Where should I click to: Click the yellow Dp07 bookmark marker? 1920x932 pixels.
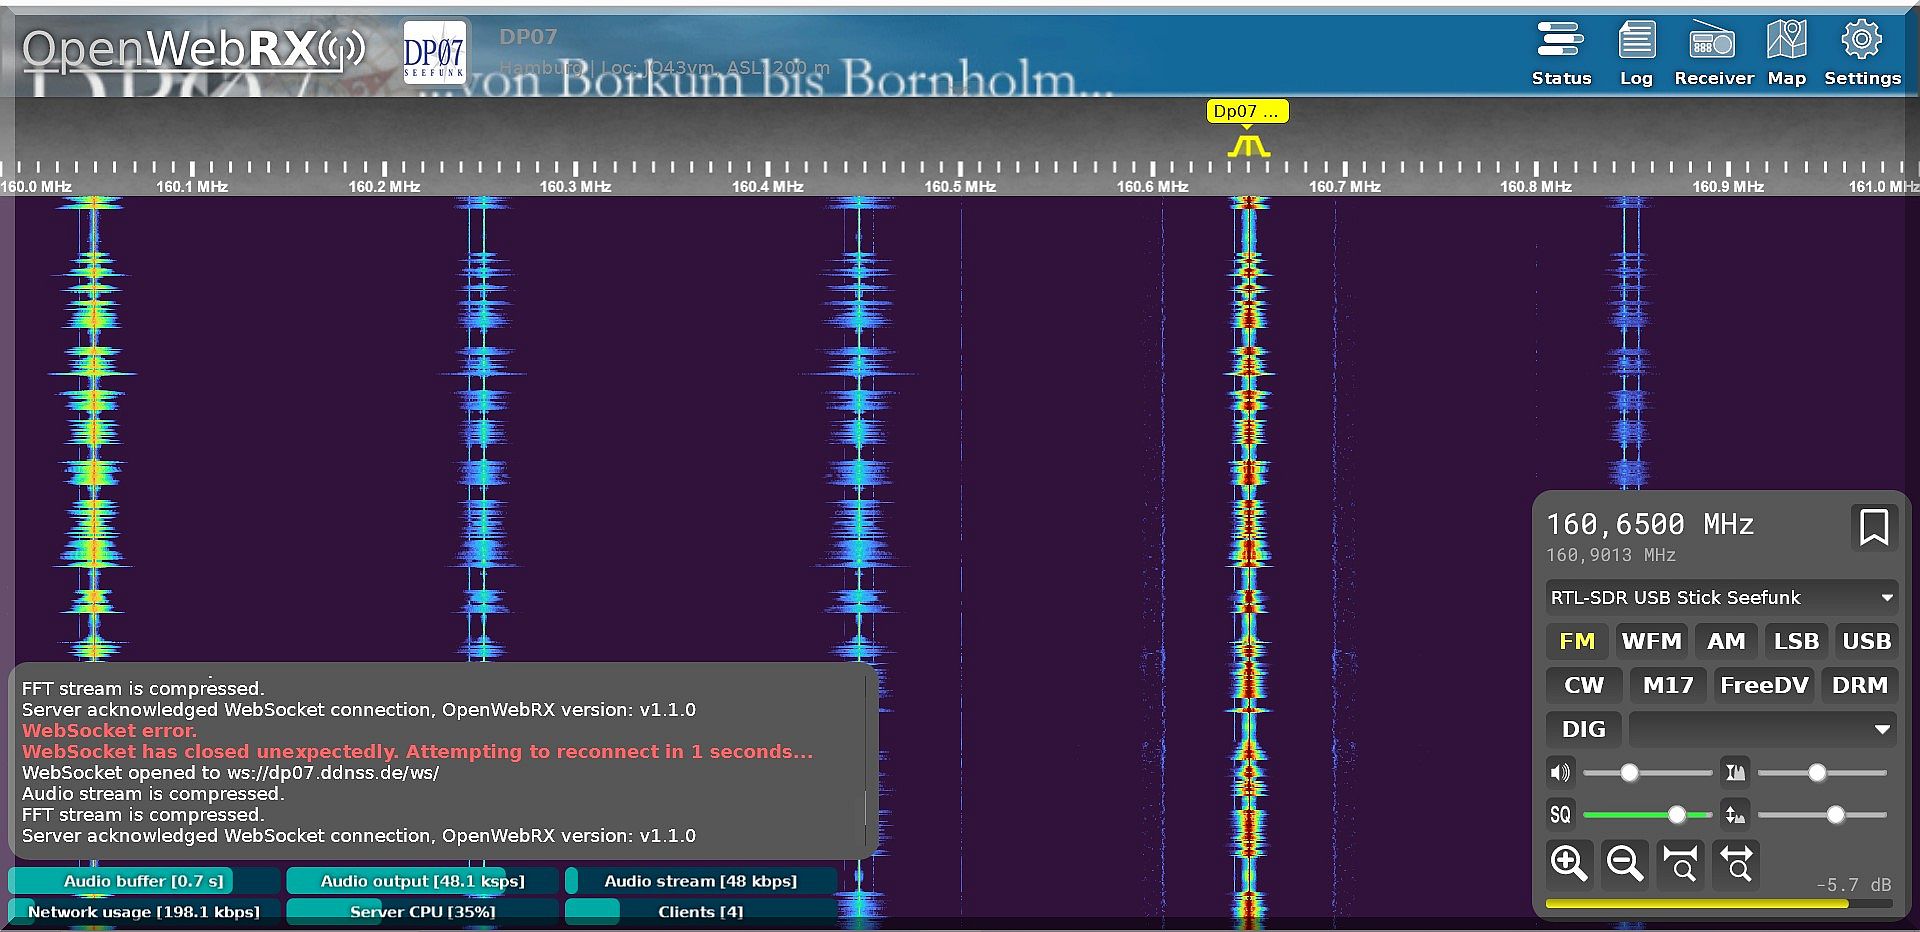click(x=1246, y=111)
